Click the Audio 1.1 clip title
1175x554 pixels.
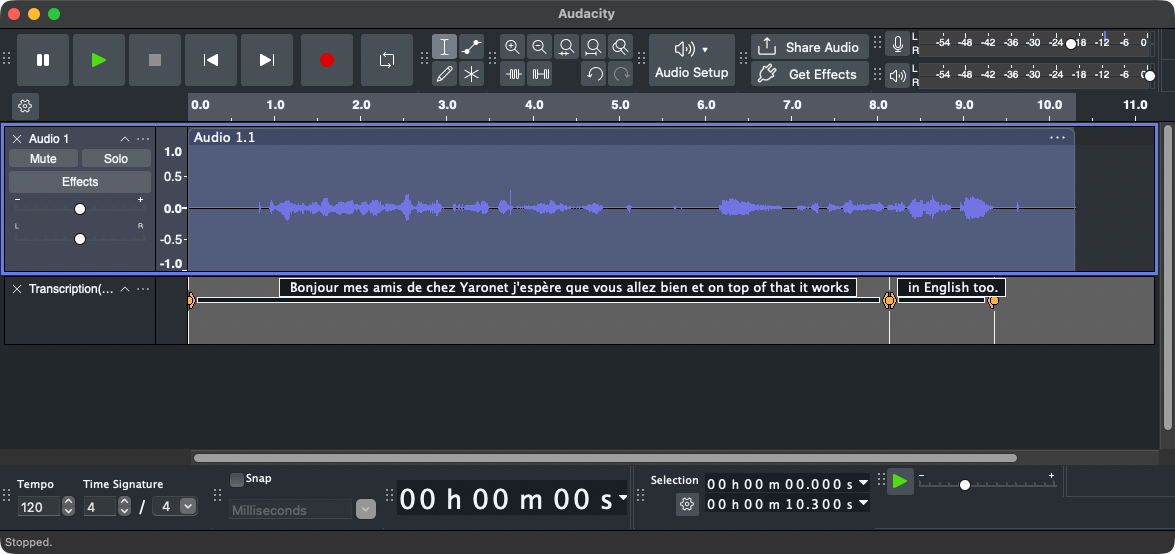224,137
